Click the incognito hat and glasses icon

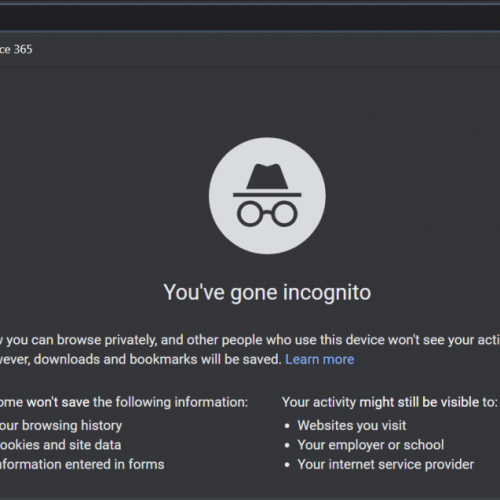pyautogui.click(x=267, y=196)
